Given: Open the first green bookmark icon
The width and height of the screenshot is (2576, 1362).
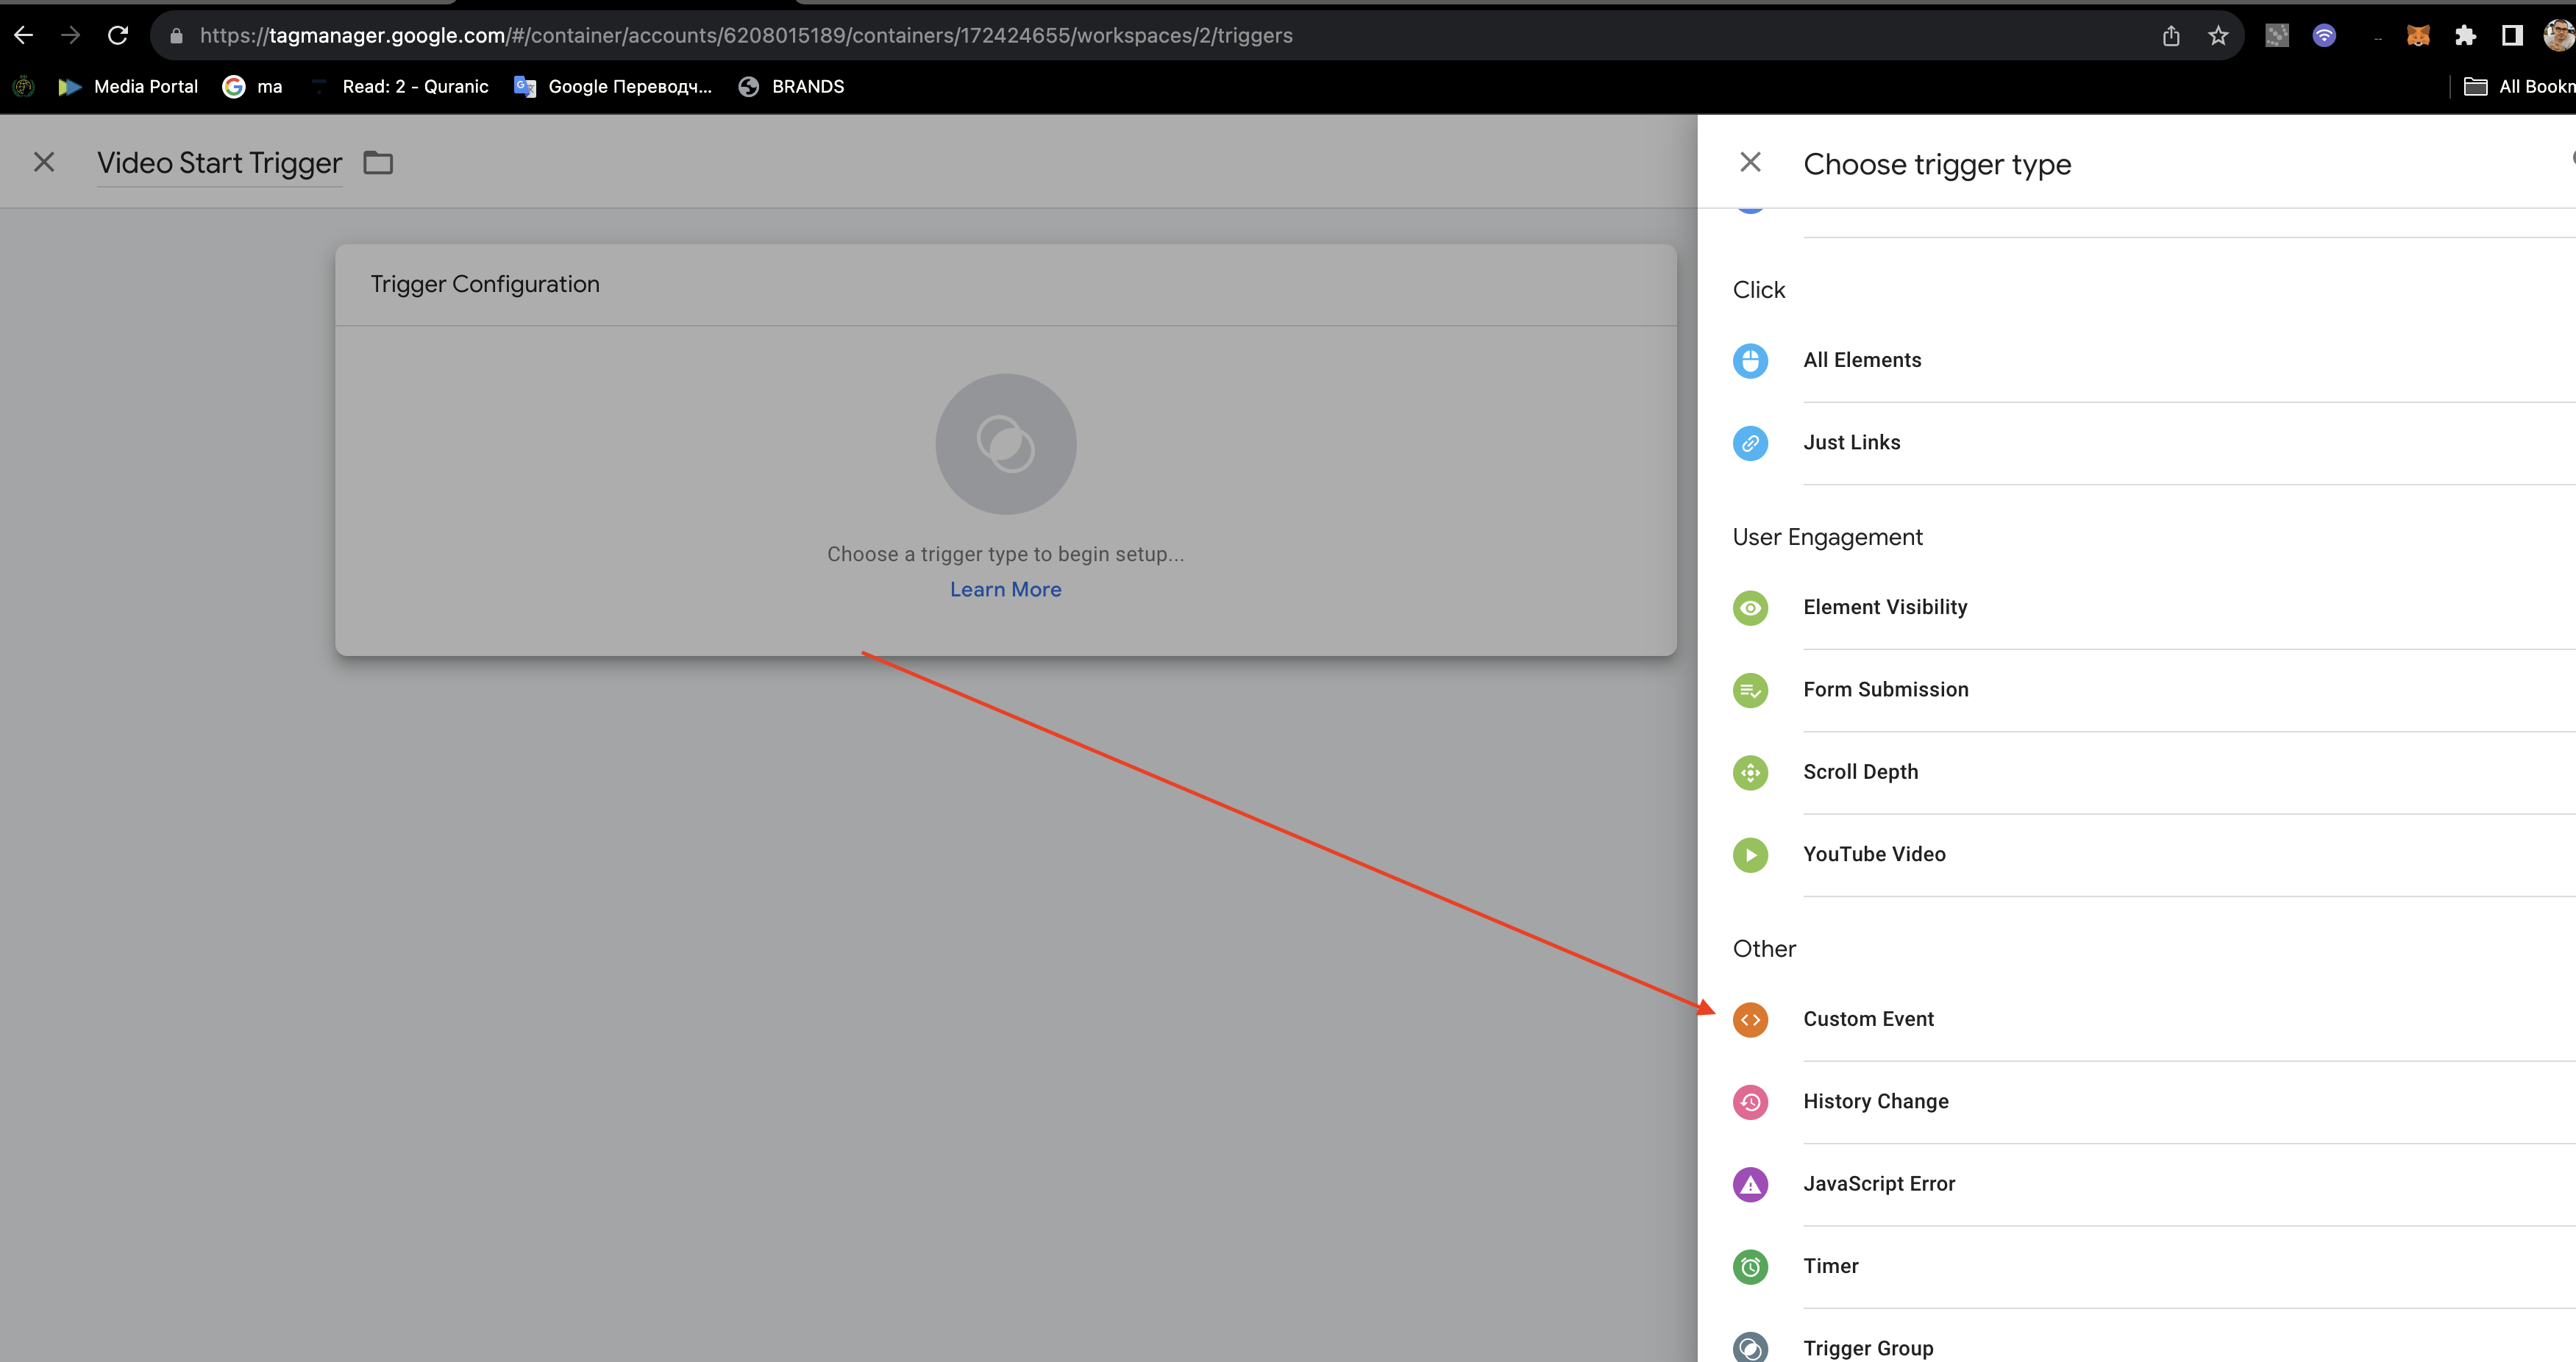Looking at the screenshot, I should click(24, 87).
